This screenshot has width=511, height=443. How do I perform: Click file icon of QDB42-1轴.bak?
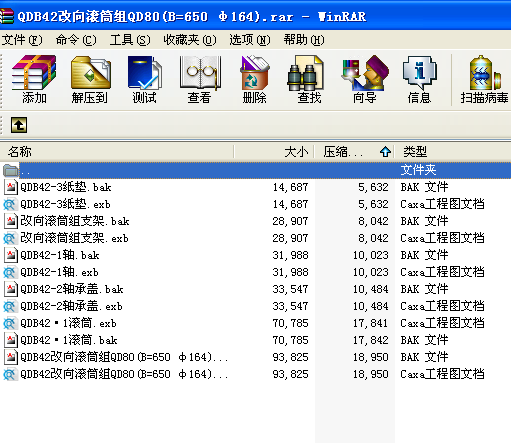tap(10, 255)
